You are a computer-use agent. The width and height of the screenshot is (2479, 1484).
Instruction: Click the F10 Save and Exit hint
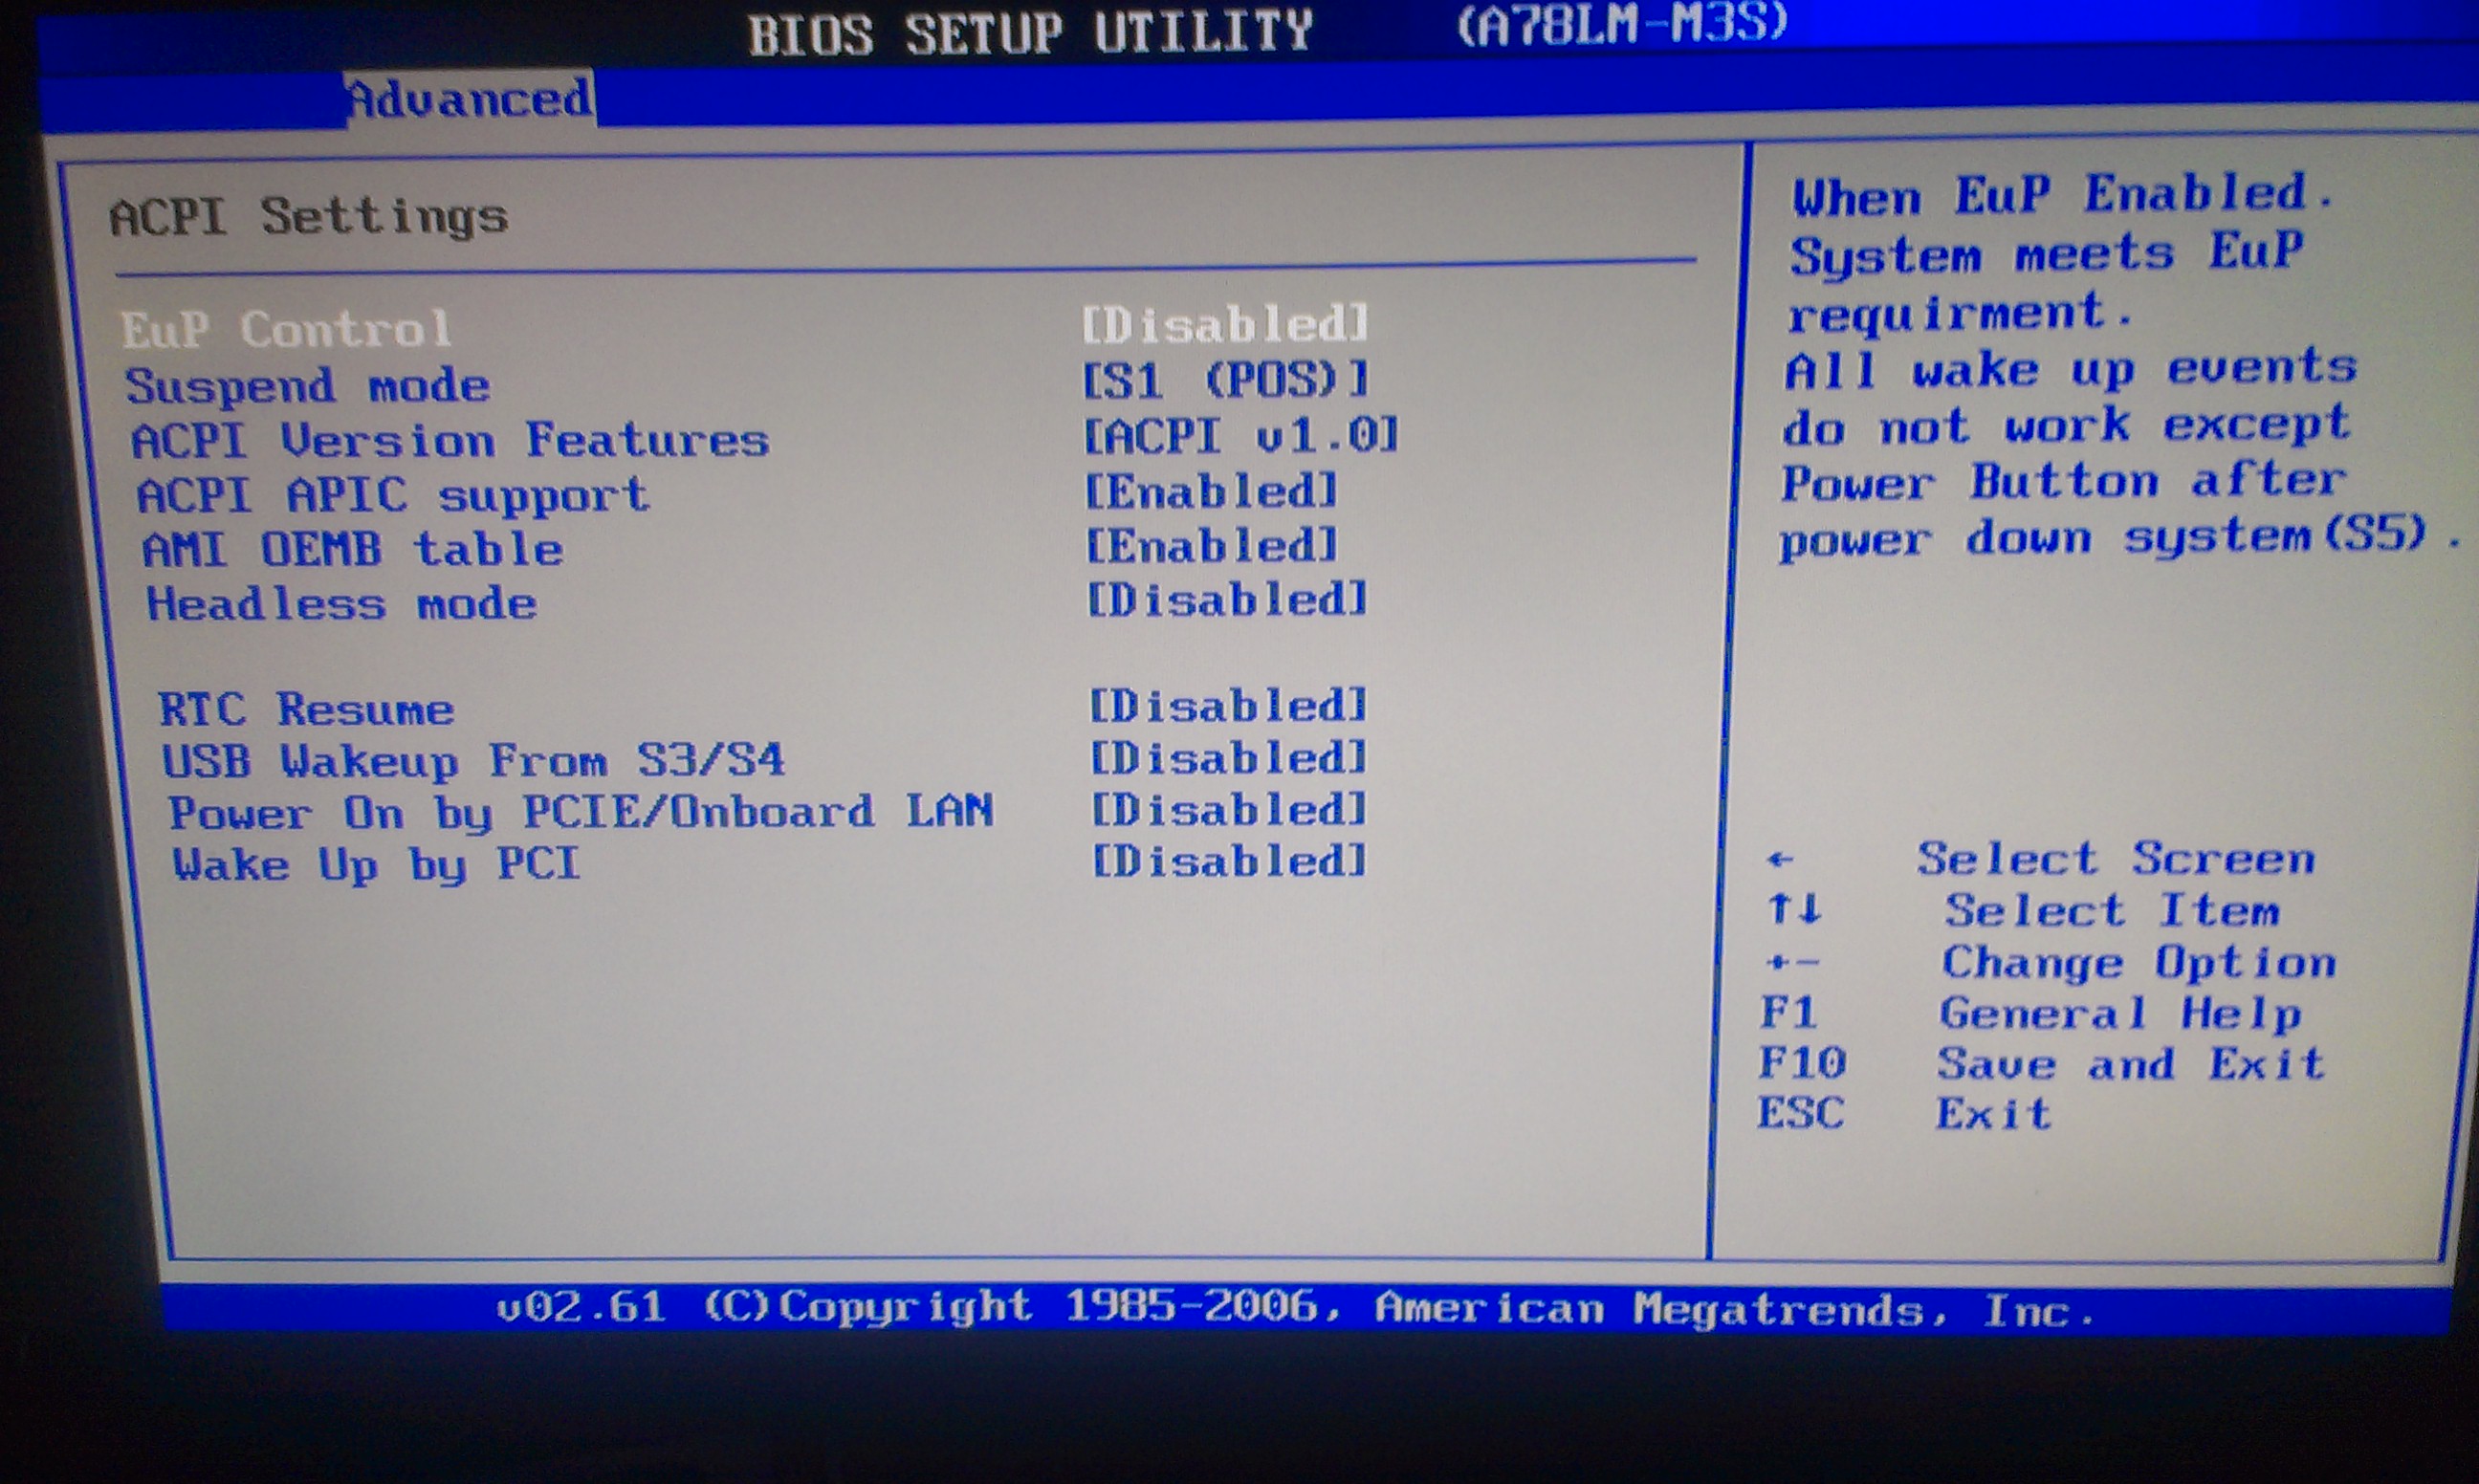tap(1801, 1064)
